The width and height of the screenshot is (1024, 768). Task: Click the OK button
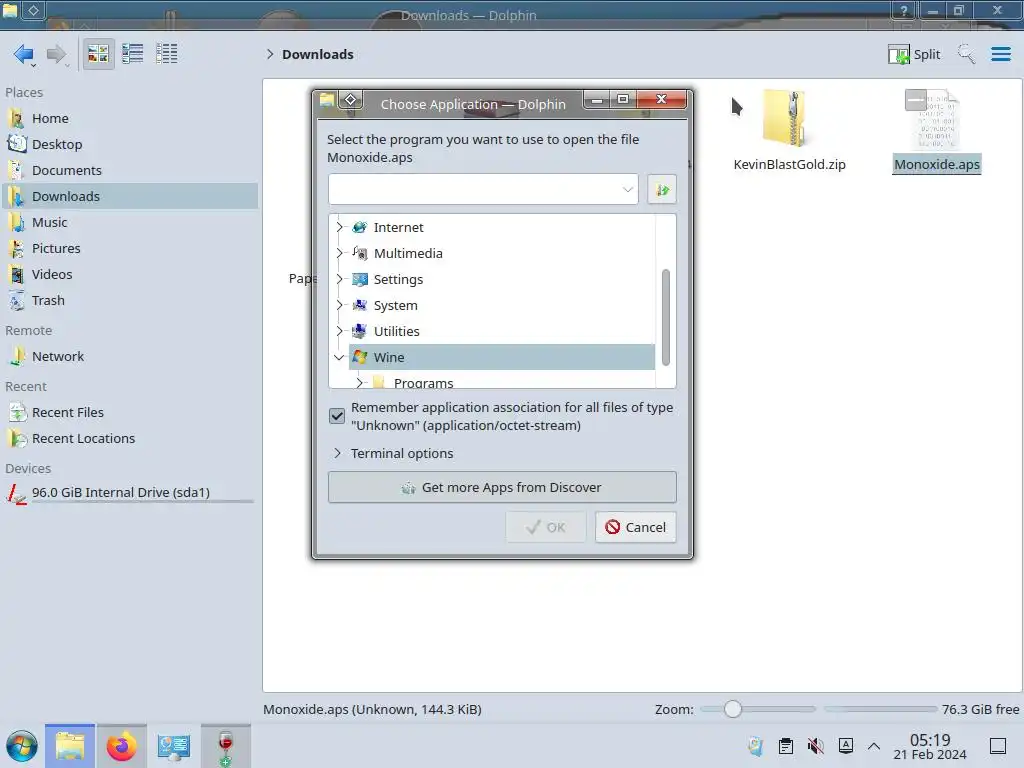coord(545,527)
